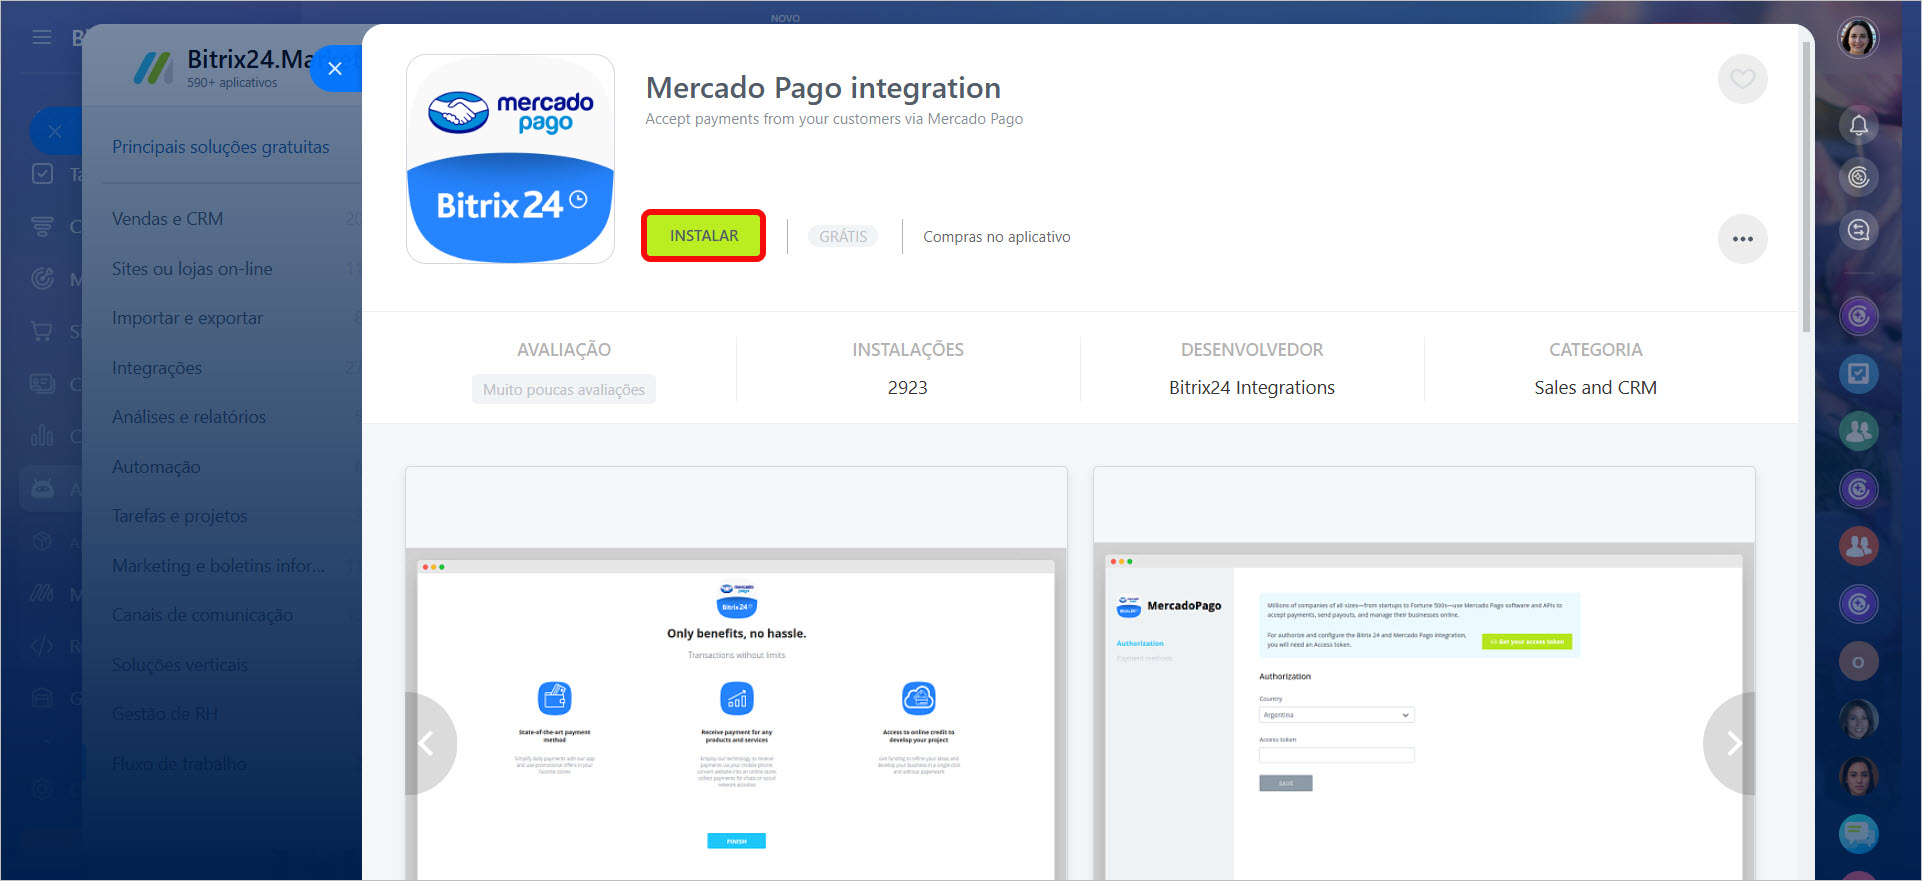Select 'Automação' category
Screen dimensions: 1922x881
[x=156, y=467]
